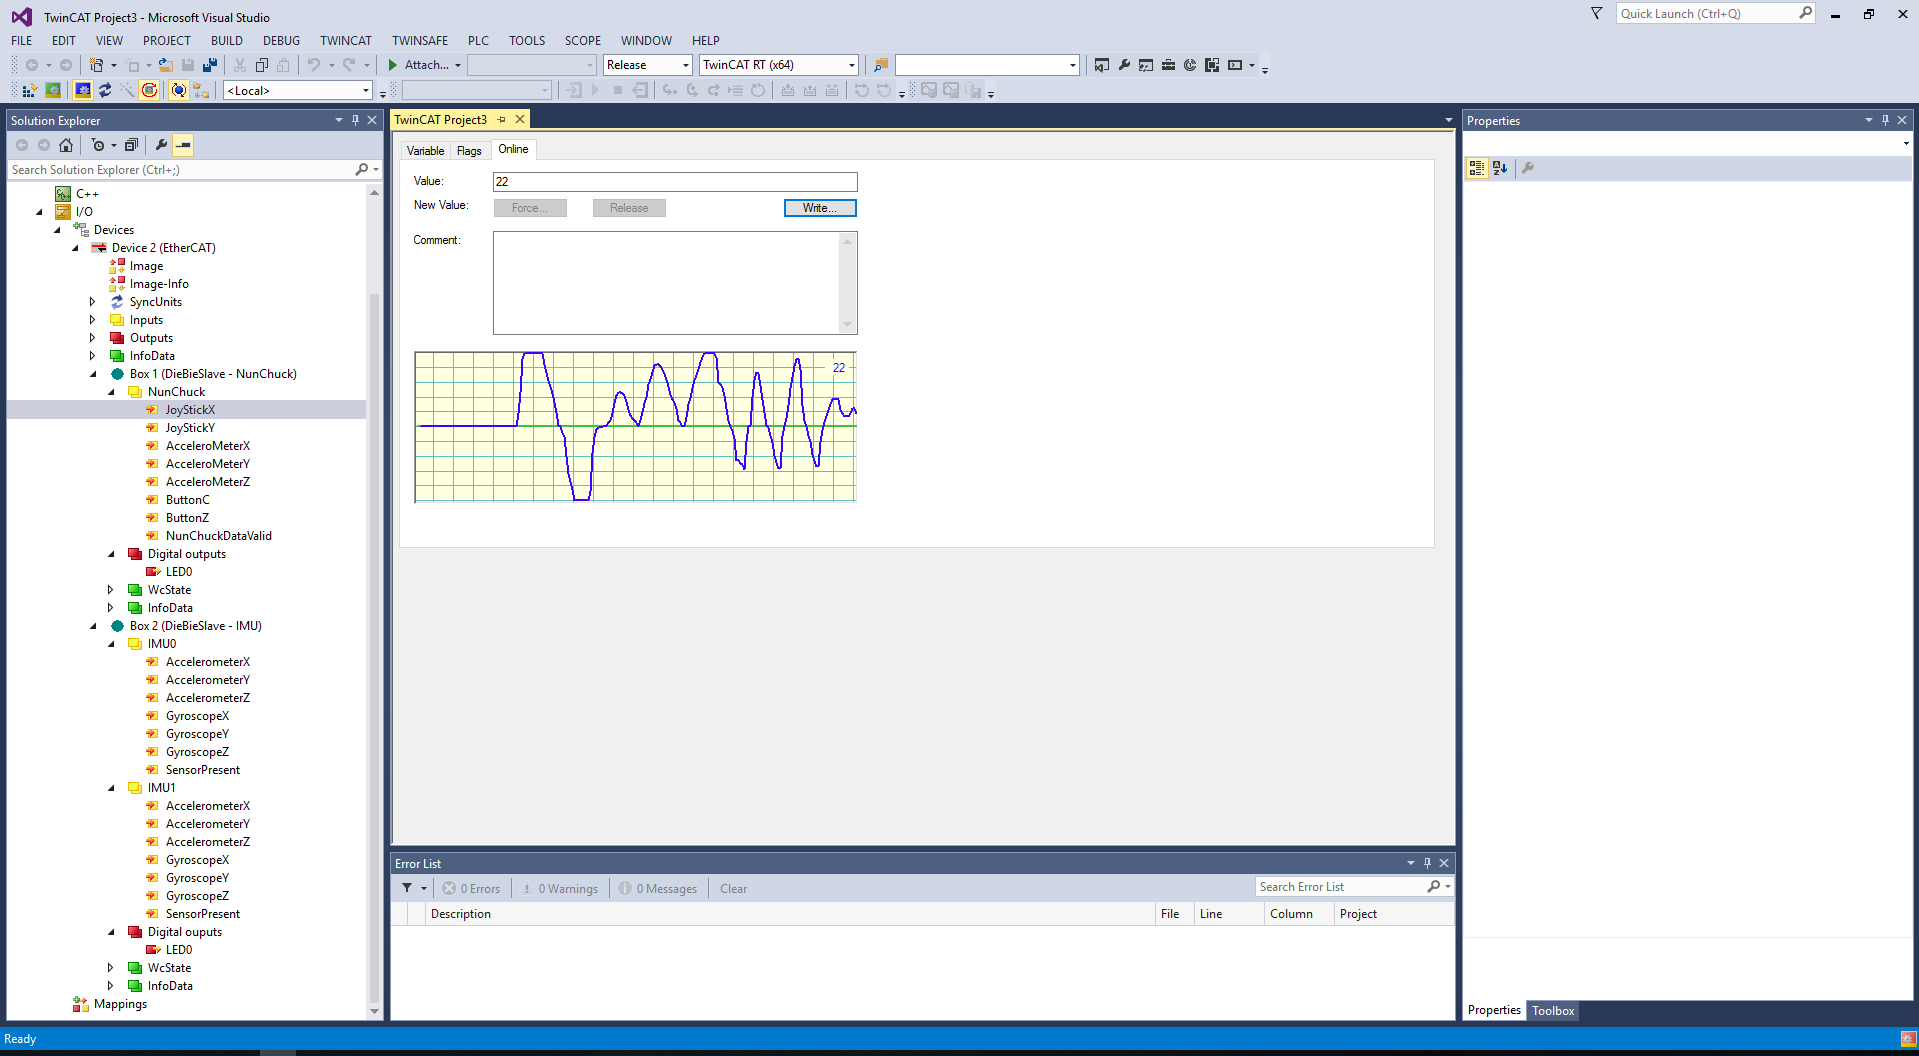Viewport: 1919px width, 1056px height.
Task: Toggle Restart TwinCAT Config Mode button
Action: (83, 91)
